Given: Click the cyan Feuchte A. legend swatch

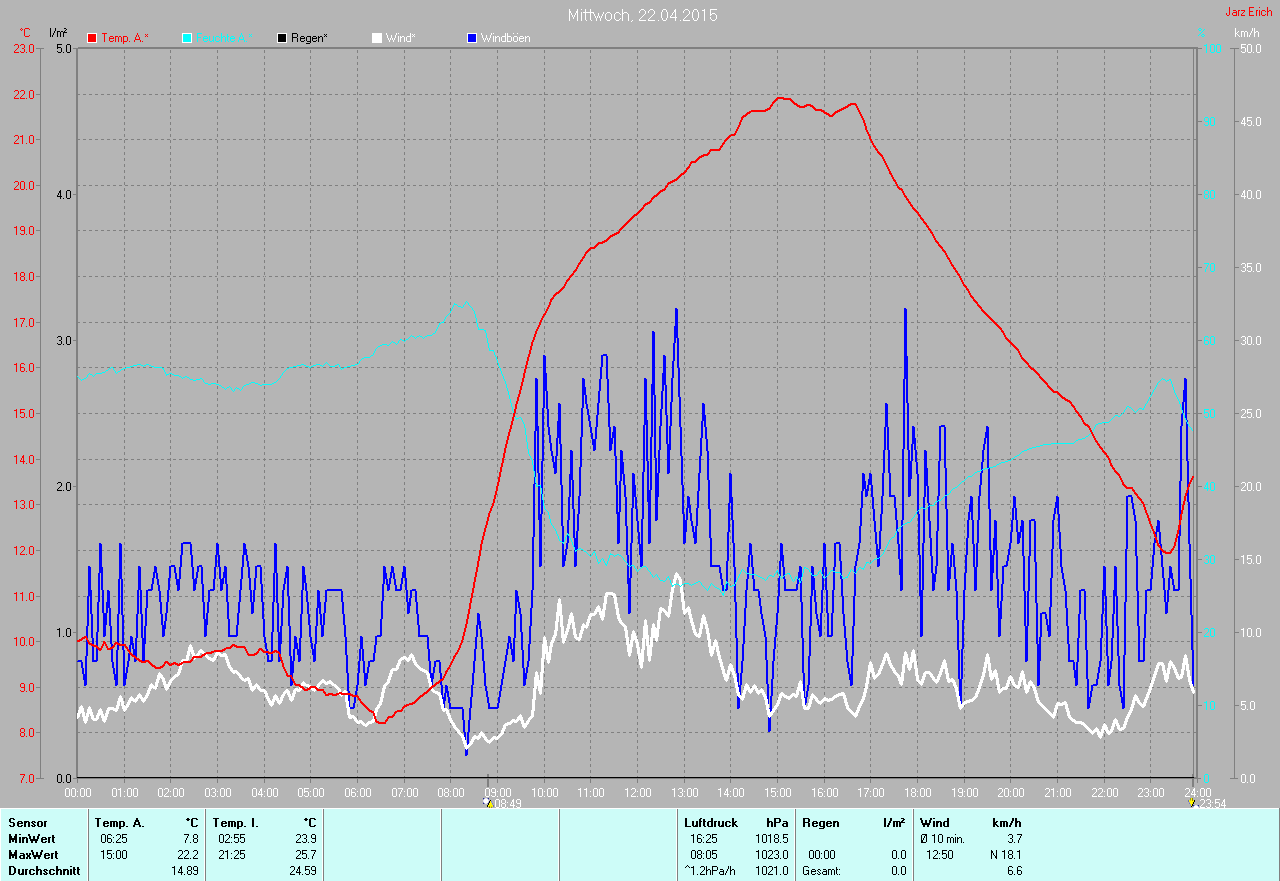Looking at the screenshot, I should pyautogui.click(x=187, y=38).
